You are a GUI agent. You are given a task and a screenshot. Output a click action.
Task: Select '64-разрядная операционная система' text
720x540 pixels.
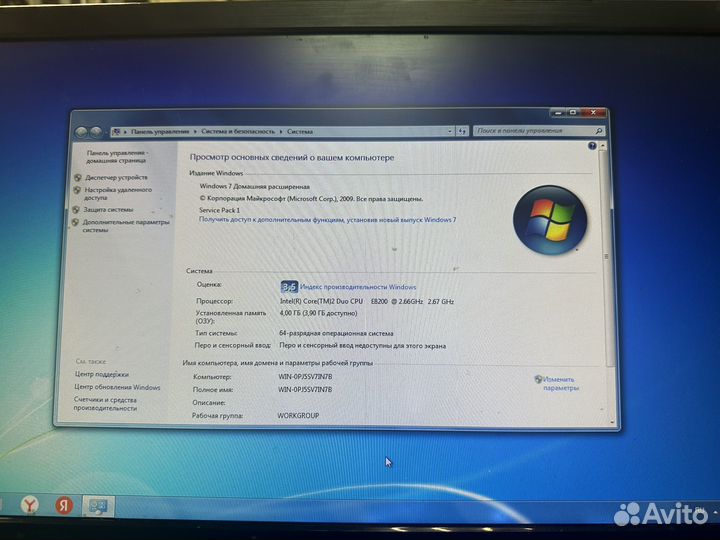coord(336,333)
